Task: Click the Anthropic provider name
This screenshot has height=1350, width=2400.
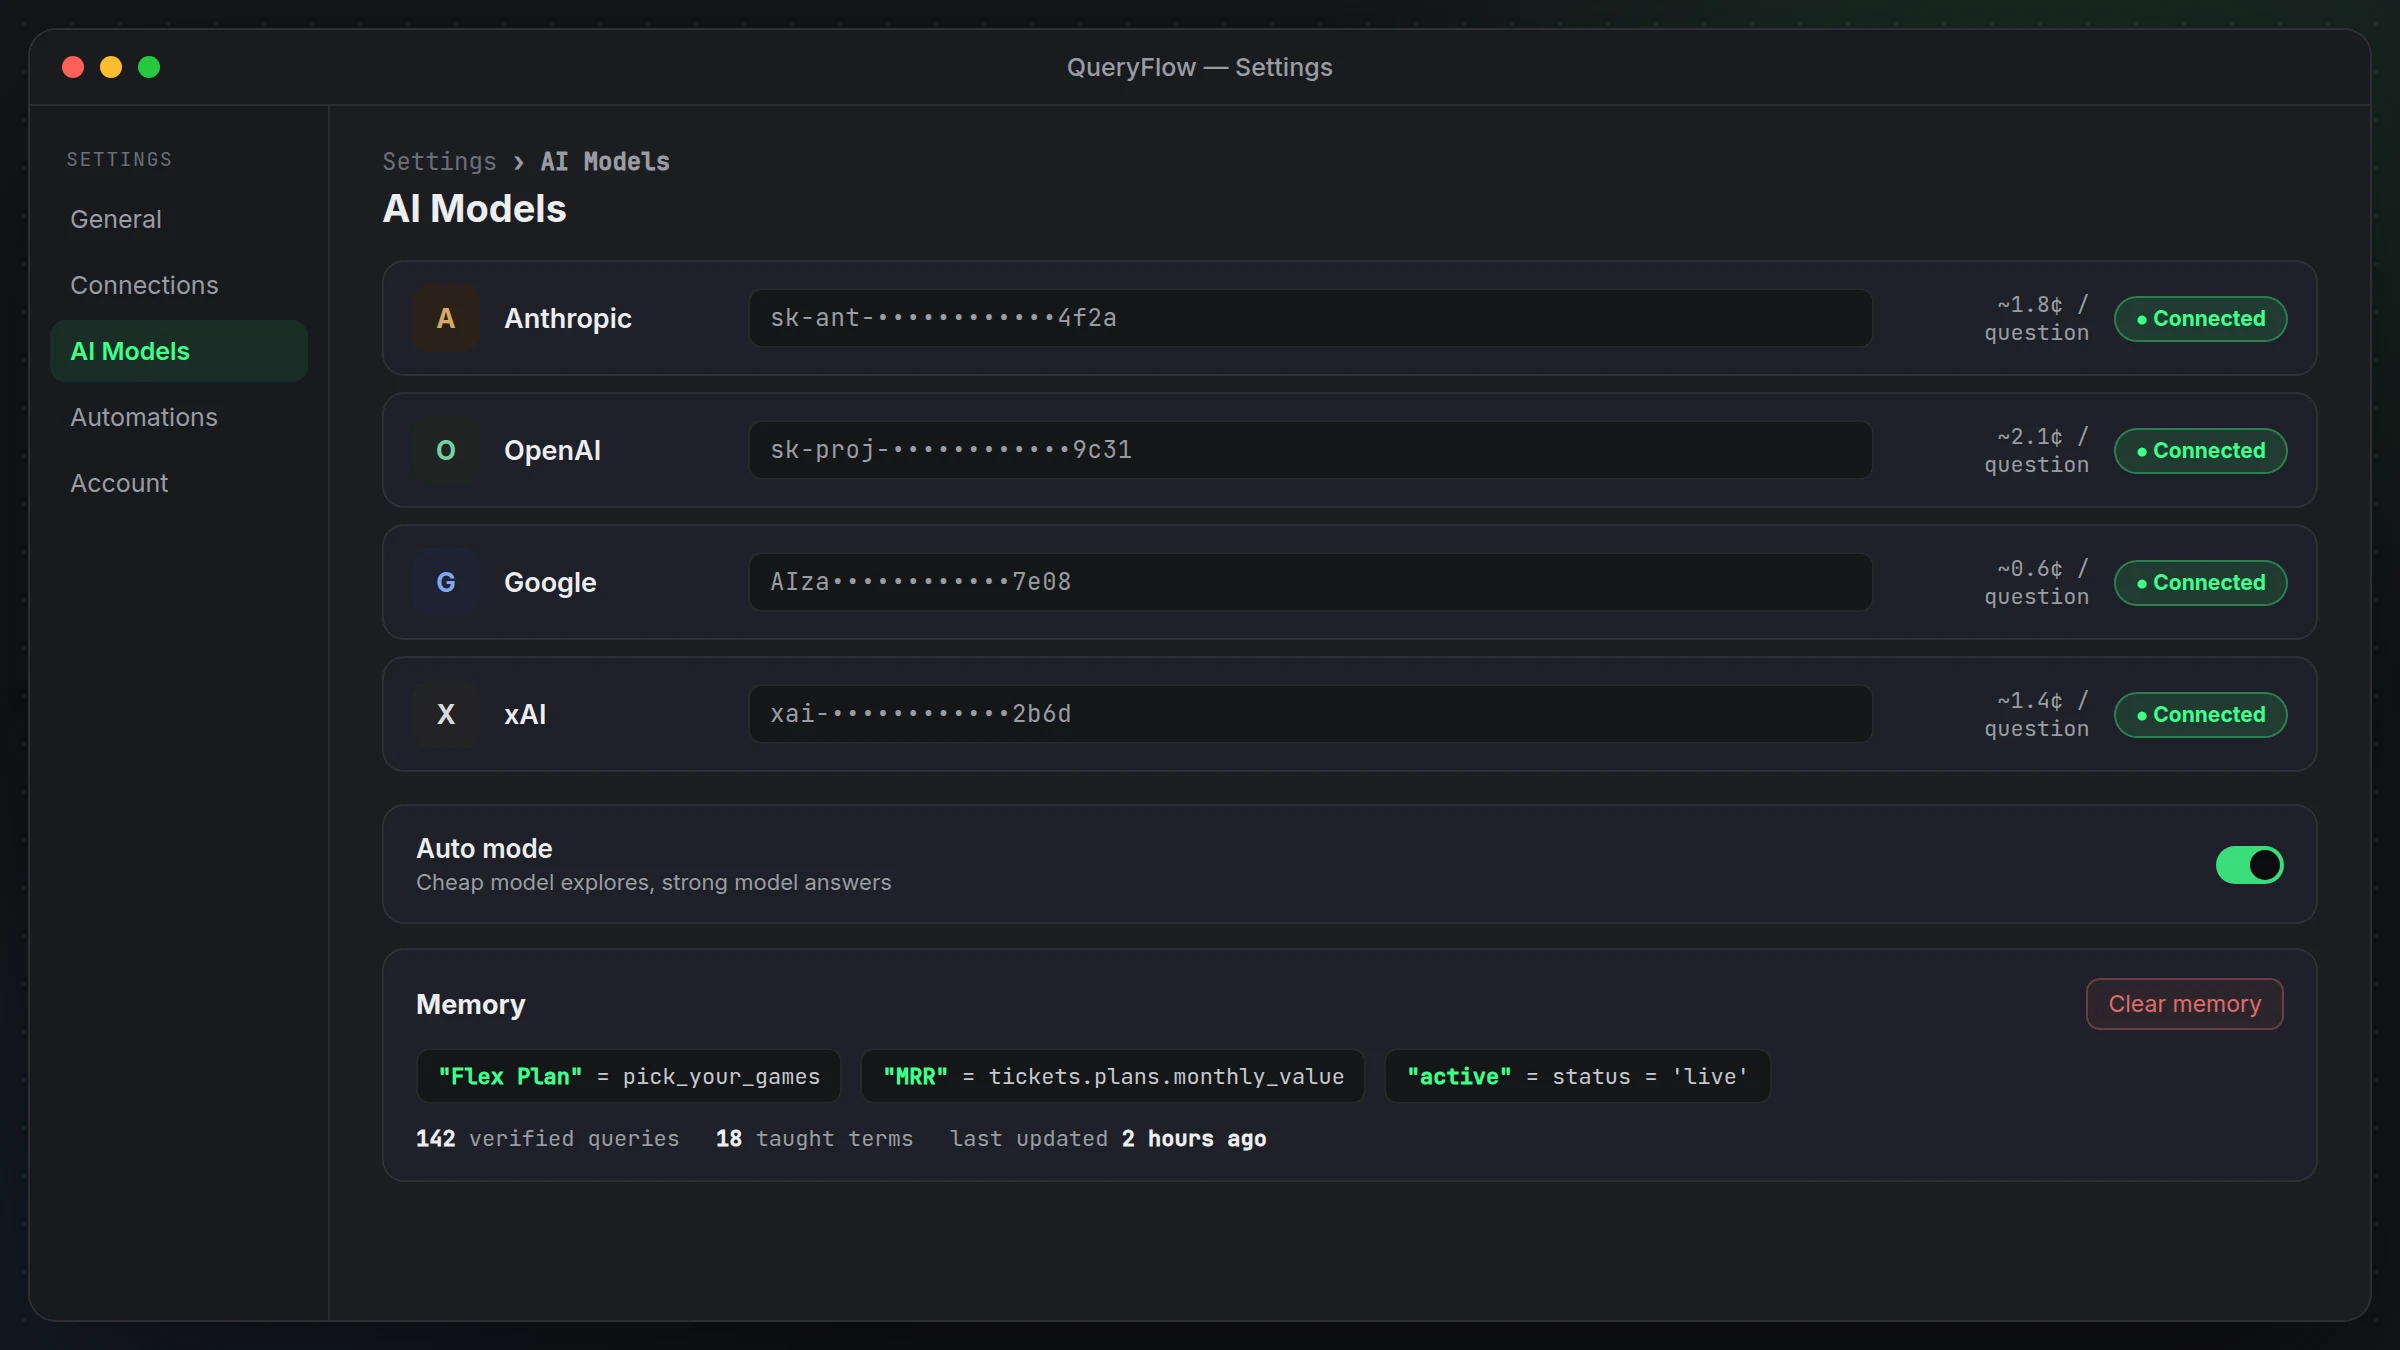Action: click(568, 318)
